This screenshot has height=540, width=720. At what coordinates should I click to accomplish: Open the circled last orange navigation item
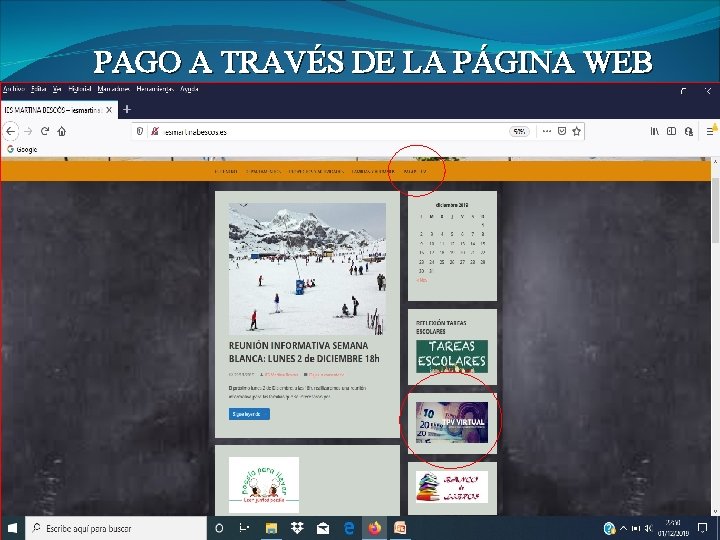click(415, 171)
